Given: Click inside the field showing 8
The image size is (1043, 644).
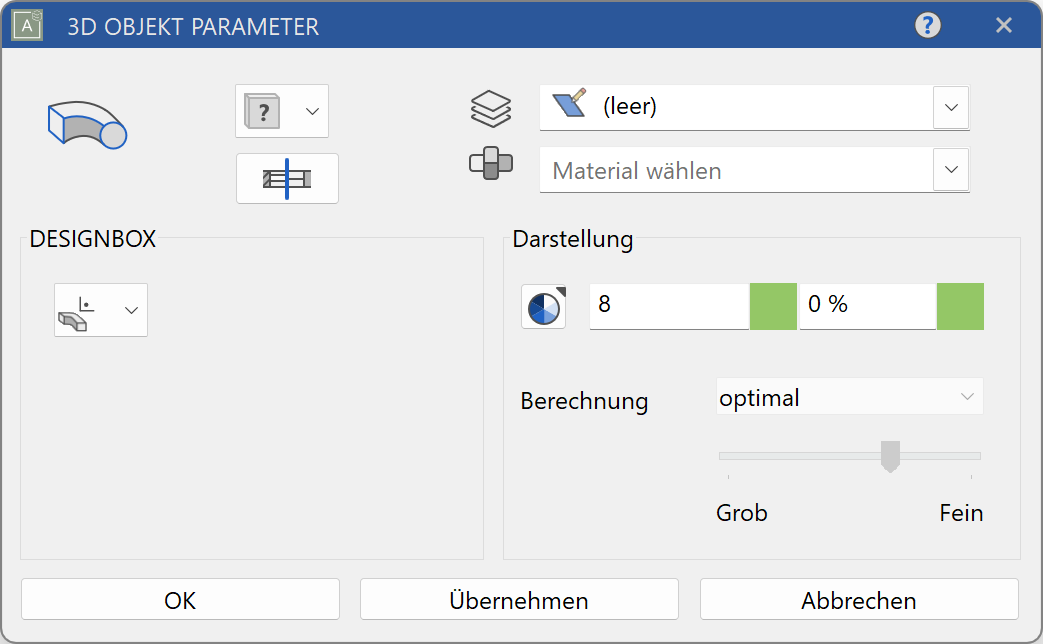Looking at the screenshot, I should pos(668,306).
